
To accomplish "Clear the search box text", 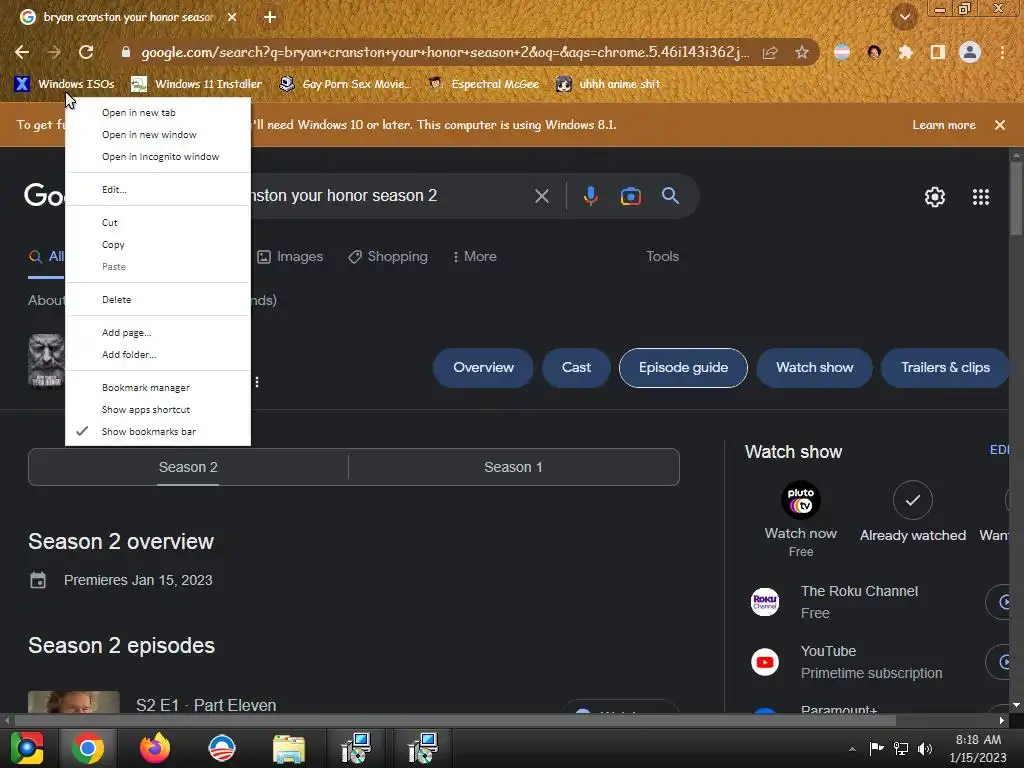I will point(541,196).
